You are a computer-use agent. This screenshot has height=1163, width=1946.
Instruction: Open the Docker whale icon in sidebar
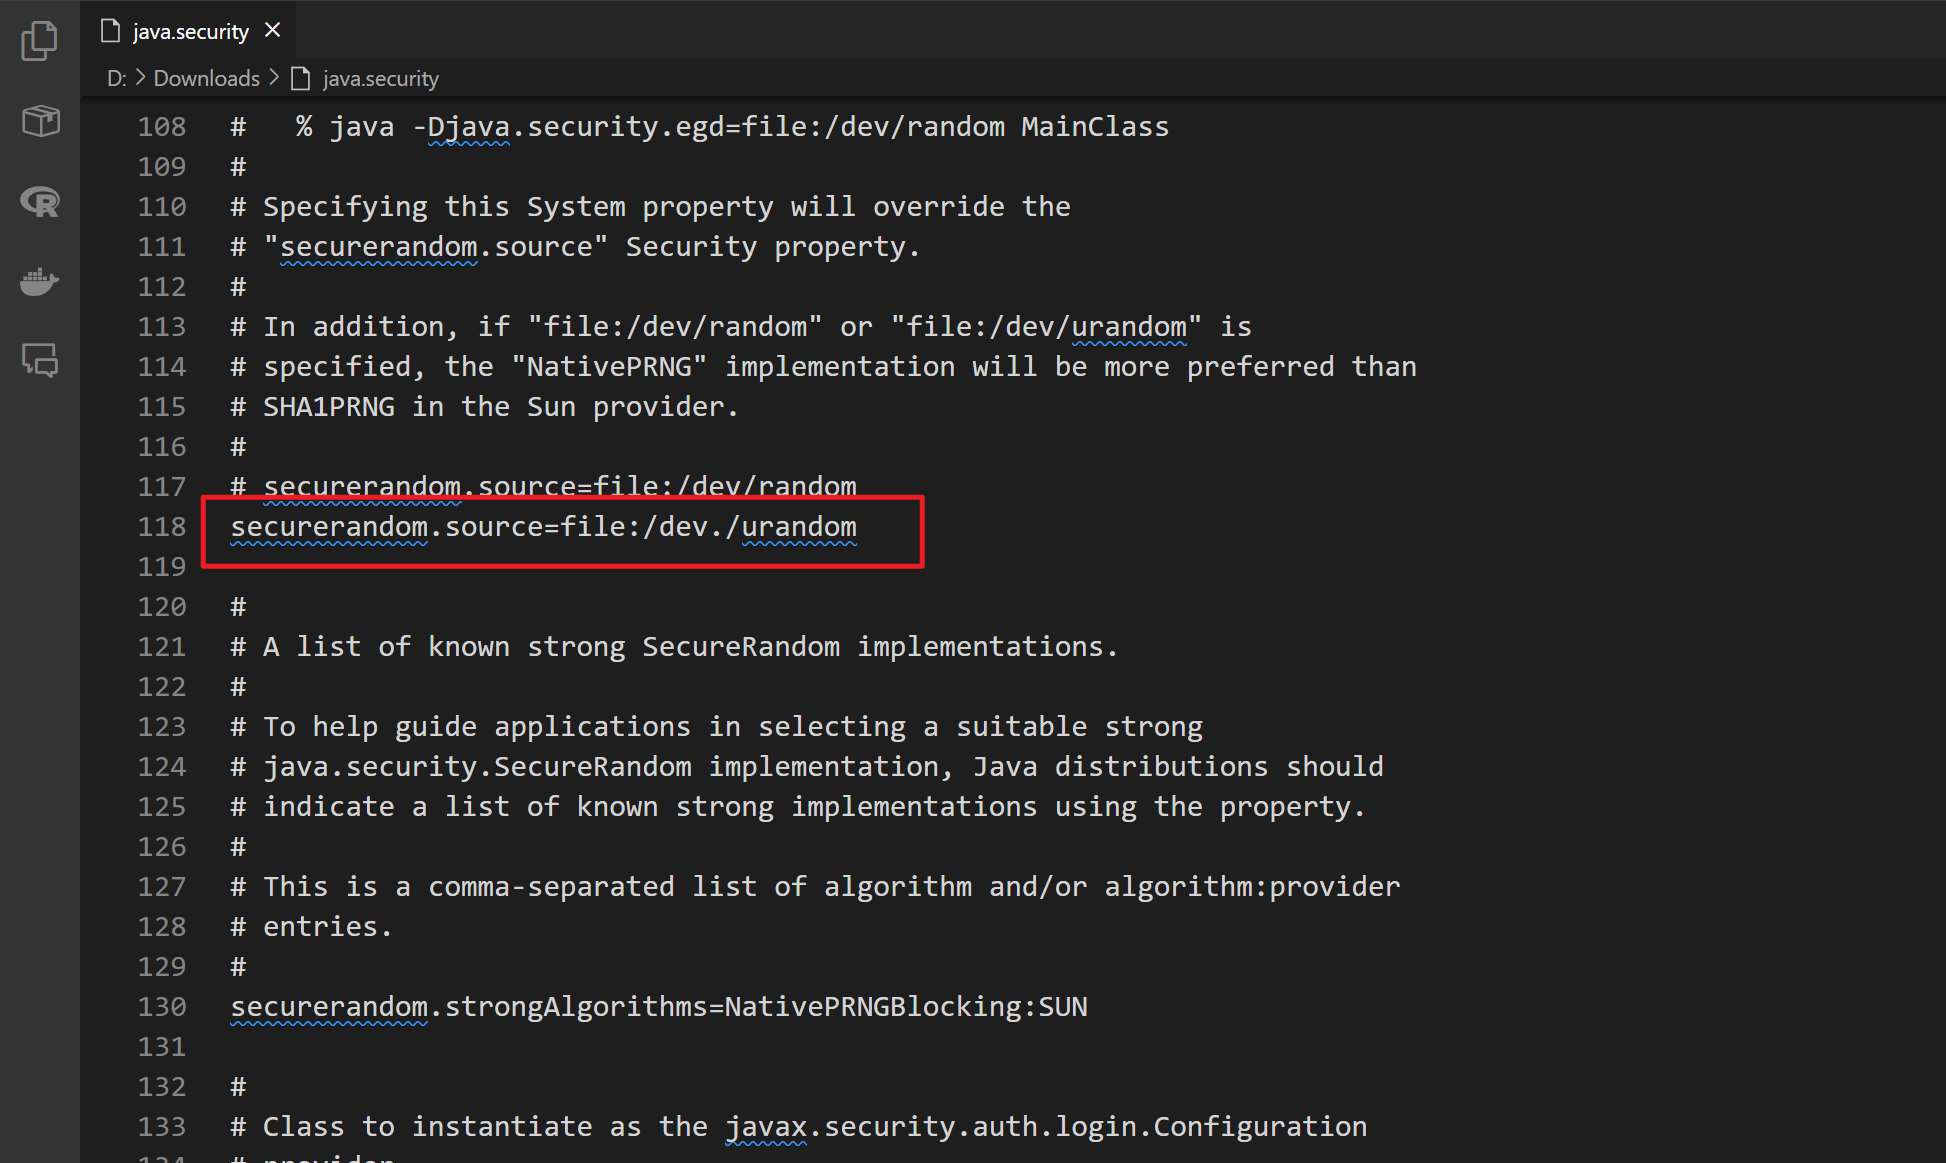click(40, 282)
